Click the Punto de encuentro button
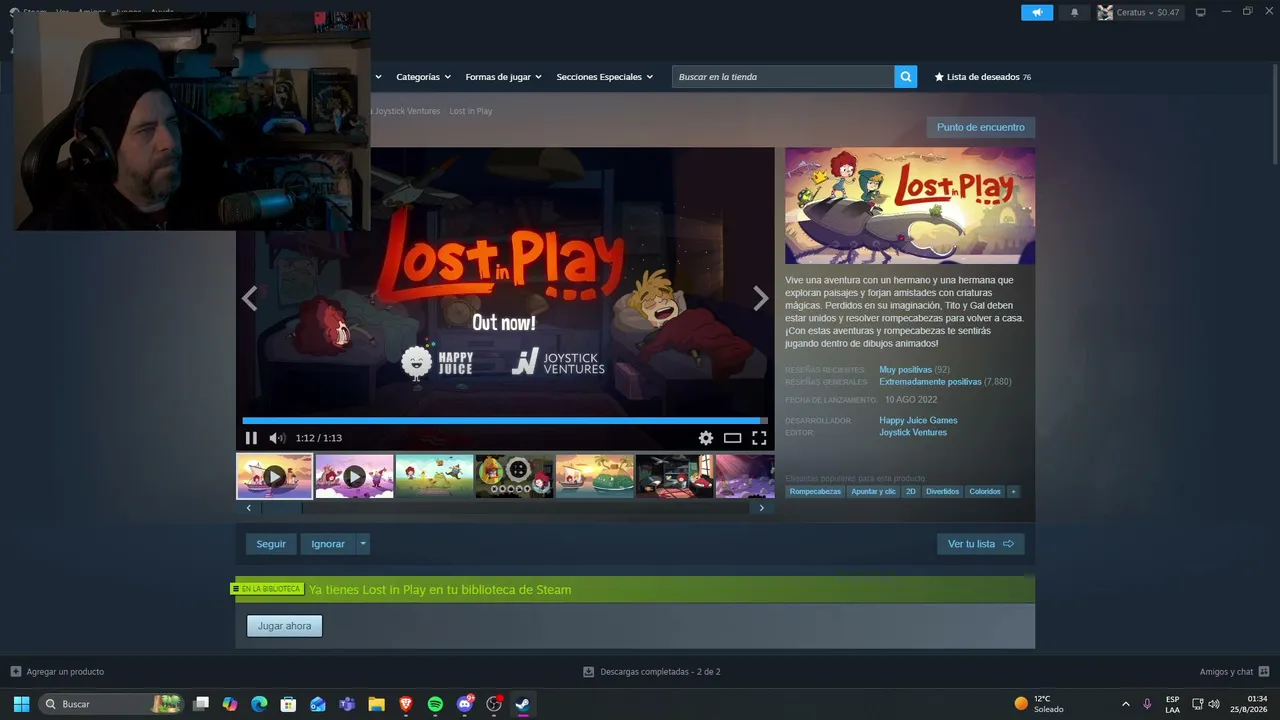1280x720 pixels. coord(981,127)
